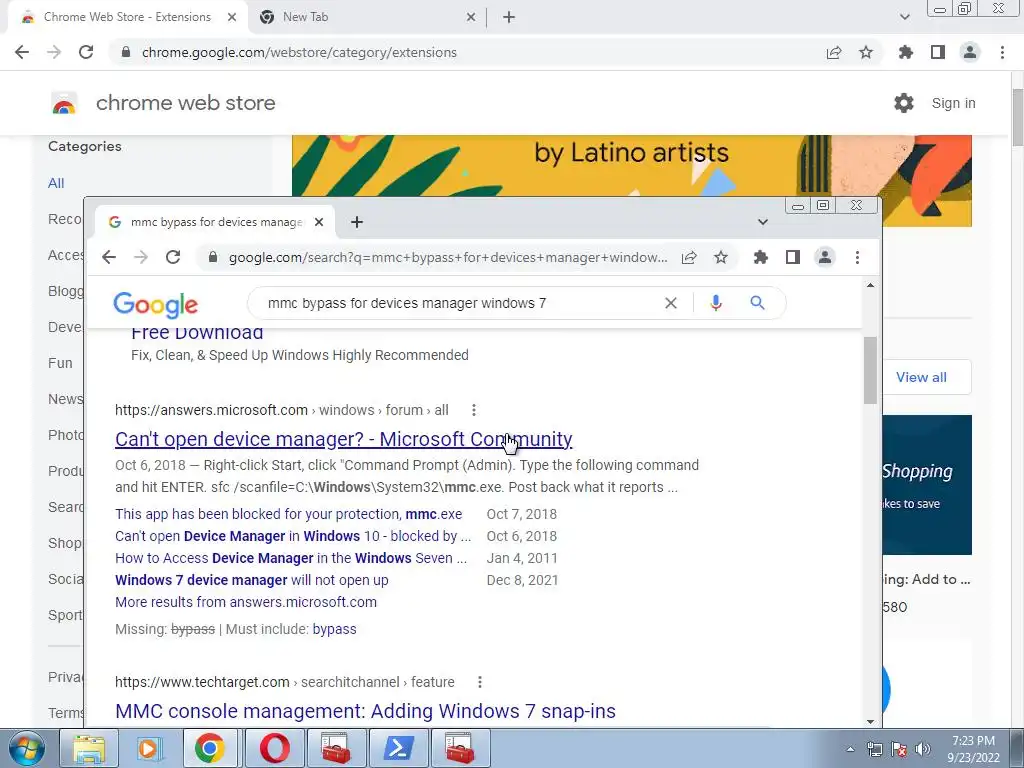The width and height of the screenshot is (1024, 768).
Task: Bookmark the Chrome Web Store page with star
Action: (866, 52)
